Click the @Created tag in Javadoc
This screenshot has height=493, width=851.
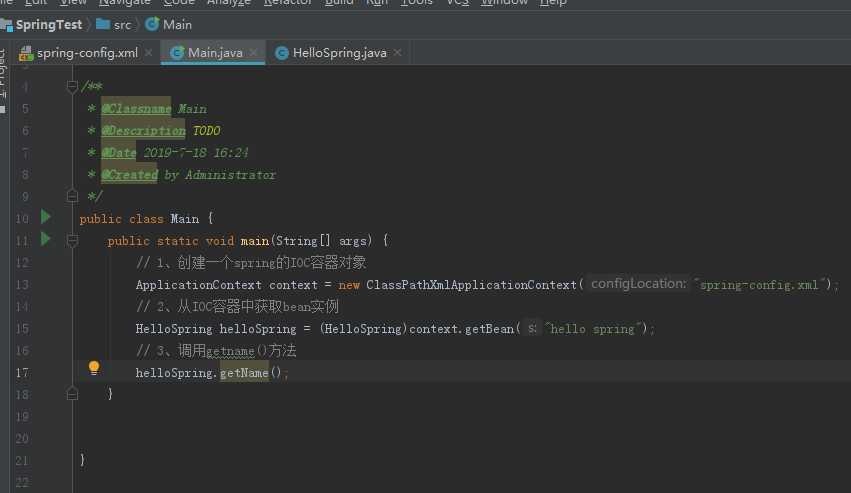(x=129, y=175)
